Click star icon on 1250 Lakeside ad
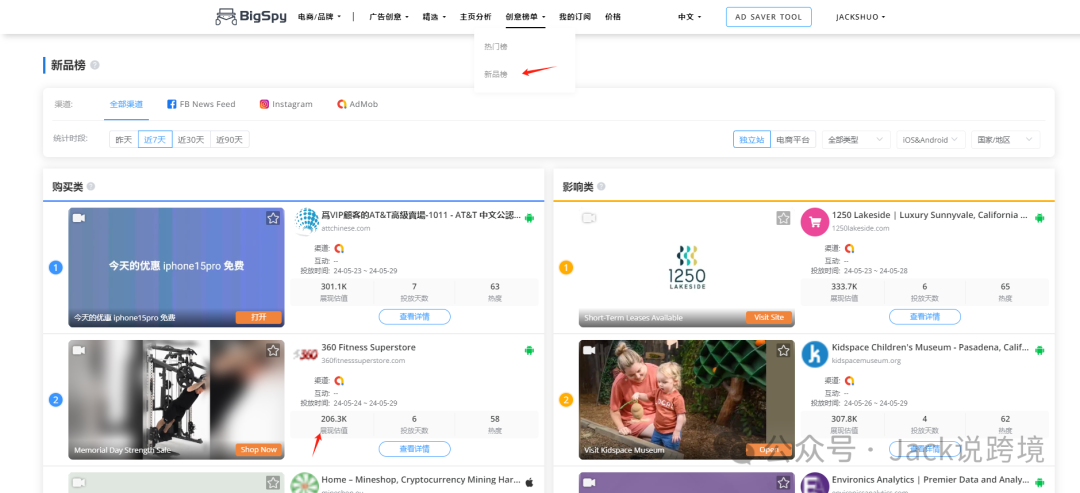This screenshot has width=1080, height=493. [783, 218]
